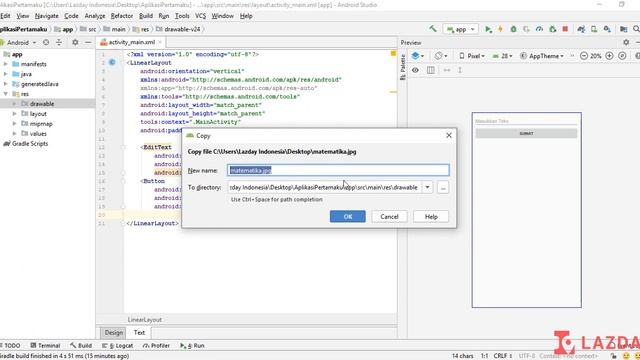Click the Apply Changes lightning icon
This screenshot has width=640, height=360.
[x=500, y=29]
